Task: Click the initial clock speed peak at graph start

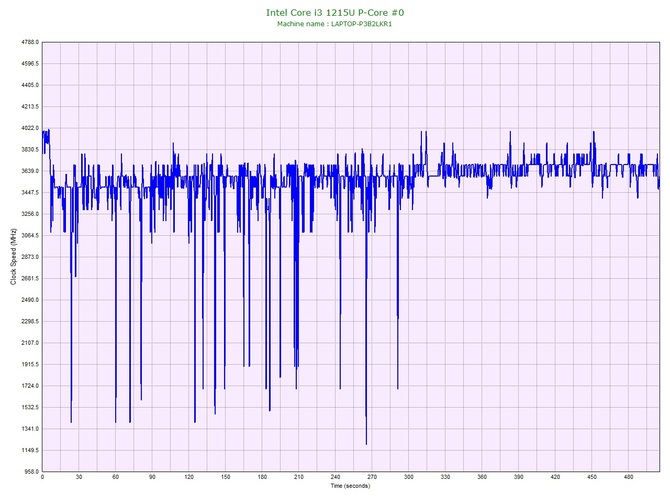Action: point(45,131)
